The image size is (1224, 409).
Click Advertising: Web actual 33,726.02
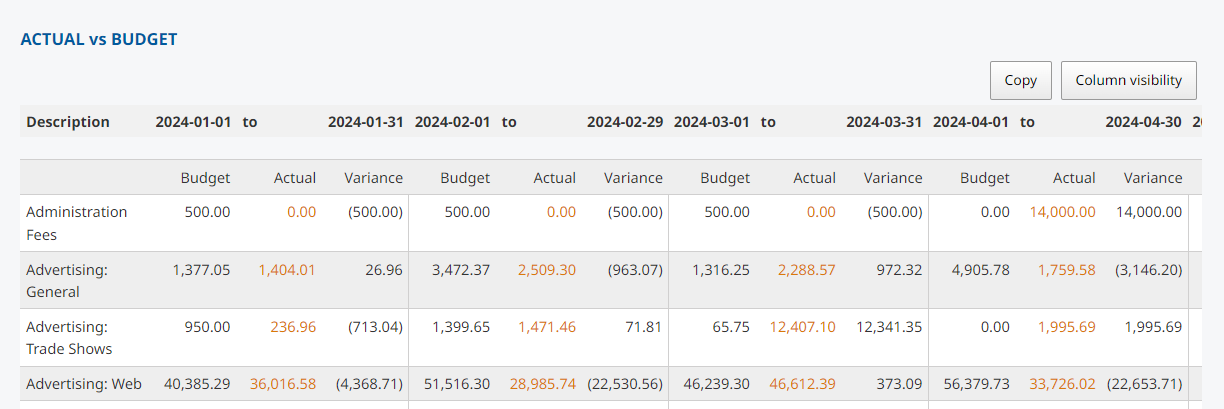click(x=1062, y=384)
